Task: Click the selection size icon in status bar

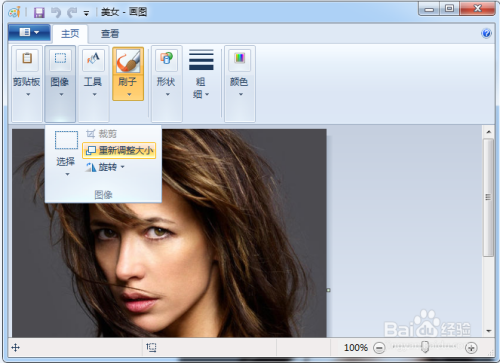Action: click(x=151, y=348)
